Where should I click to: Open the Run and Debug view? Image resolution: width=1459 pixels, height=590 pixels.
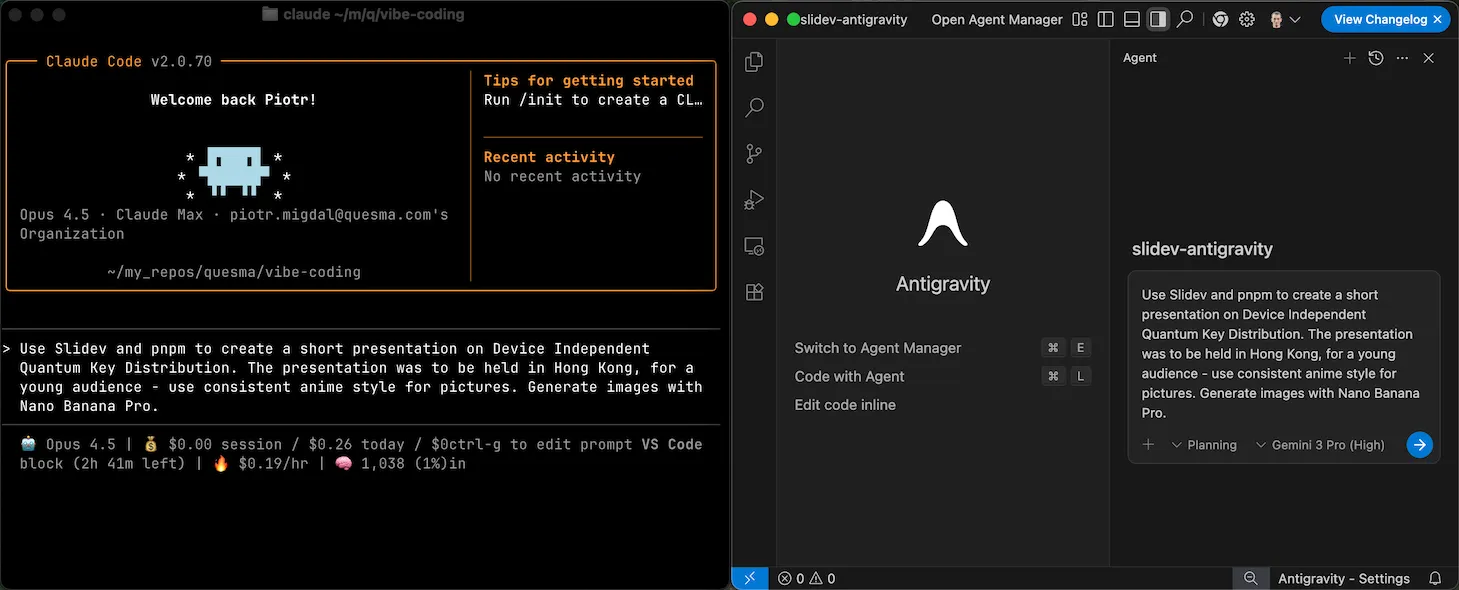(754, 200)
